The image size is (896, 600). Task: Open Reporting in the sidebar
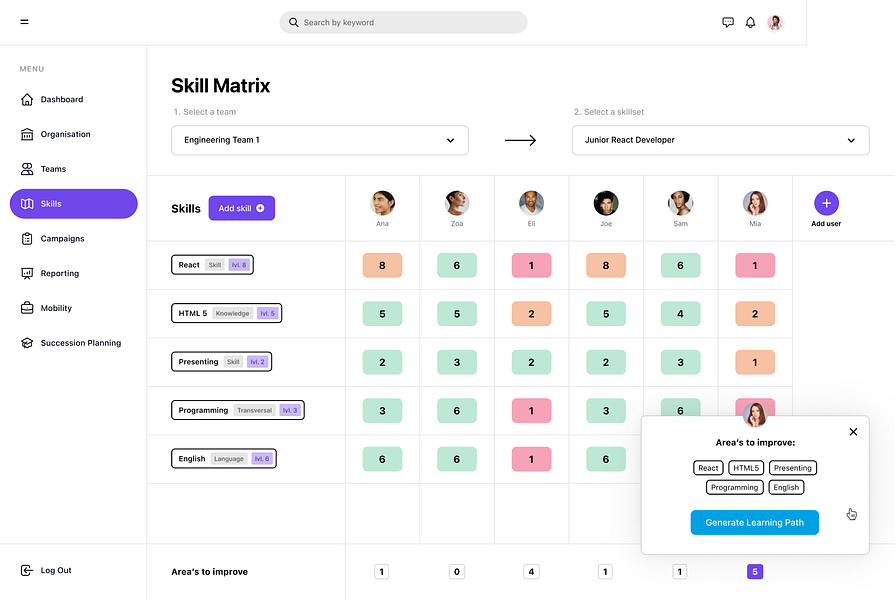59,274
